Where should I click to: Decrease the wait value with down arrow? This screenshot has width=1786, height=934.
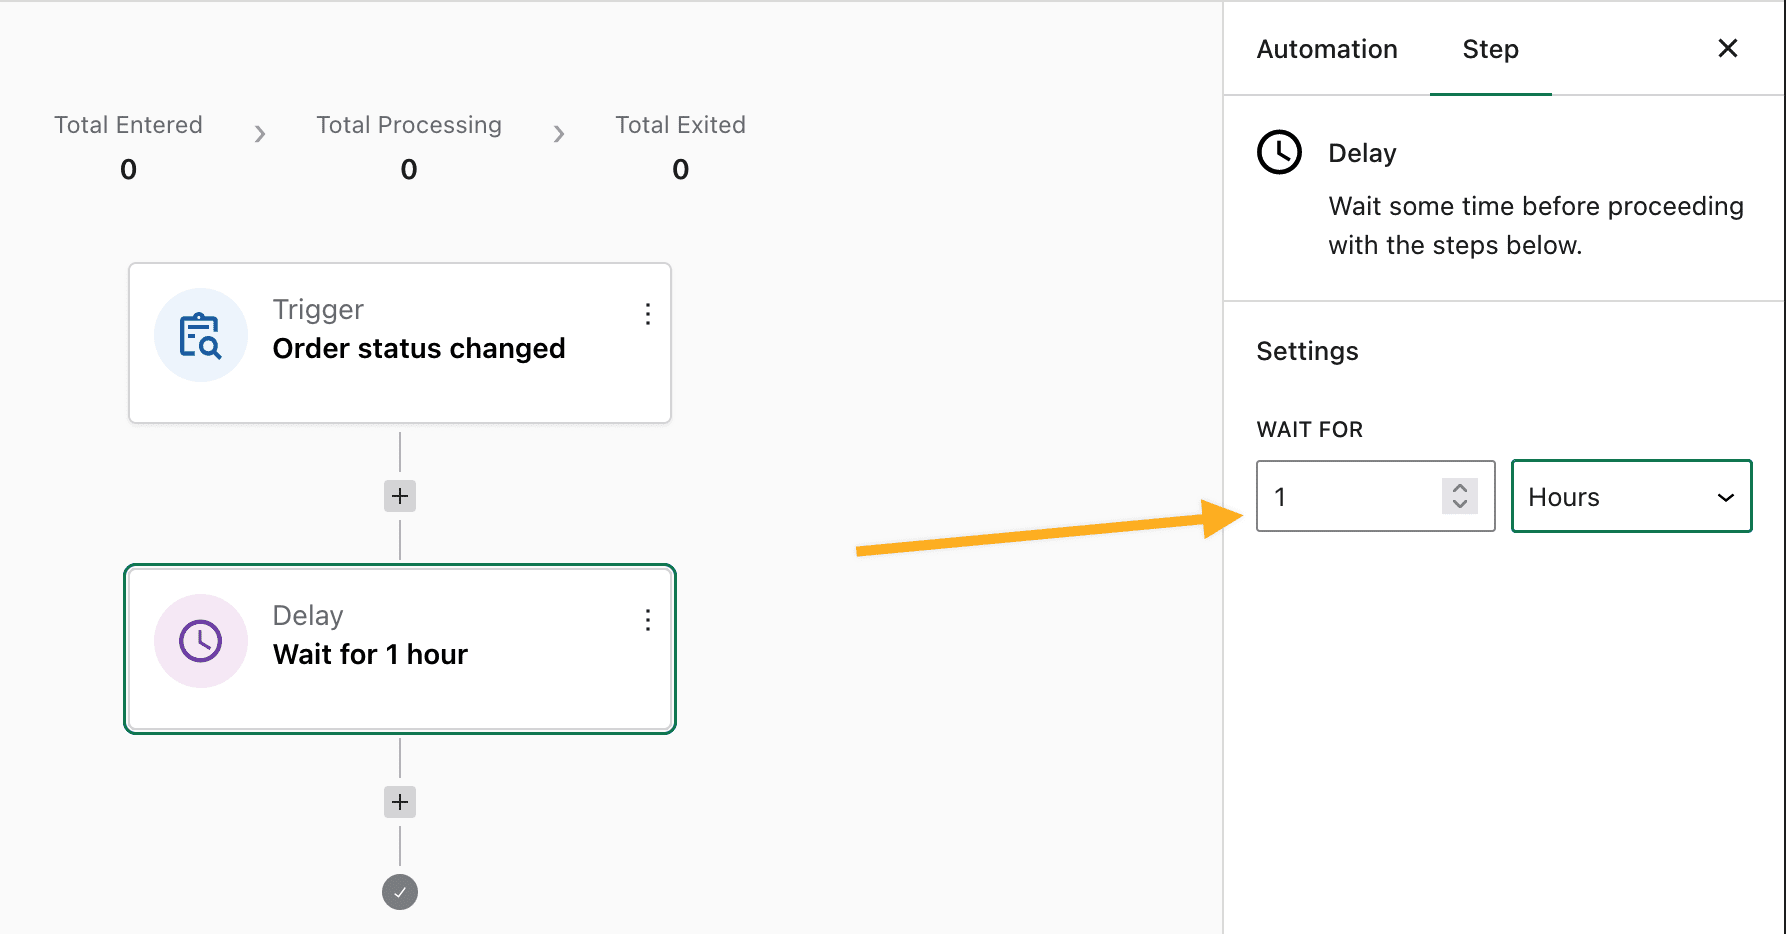click(x=1460, y=503)
